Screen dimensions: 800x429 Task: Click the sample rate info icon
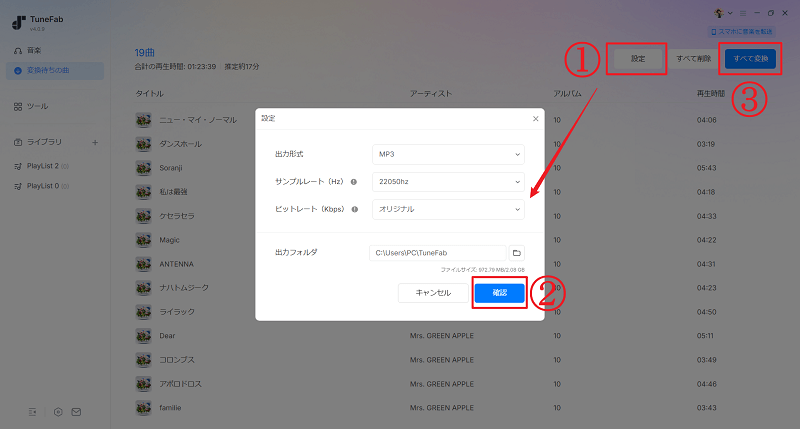(354, 182)
